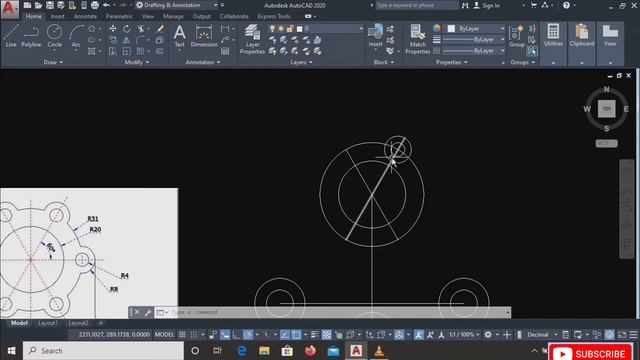The image size is (640, 360).
Task: Expand the Annotation panel
Action: (203, 62)
